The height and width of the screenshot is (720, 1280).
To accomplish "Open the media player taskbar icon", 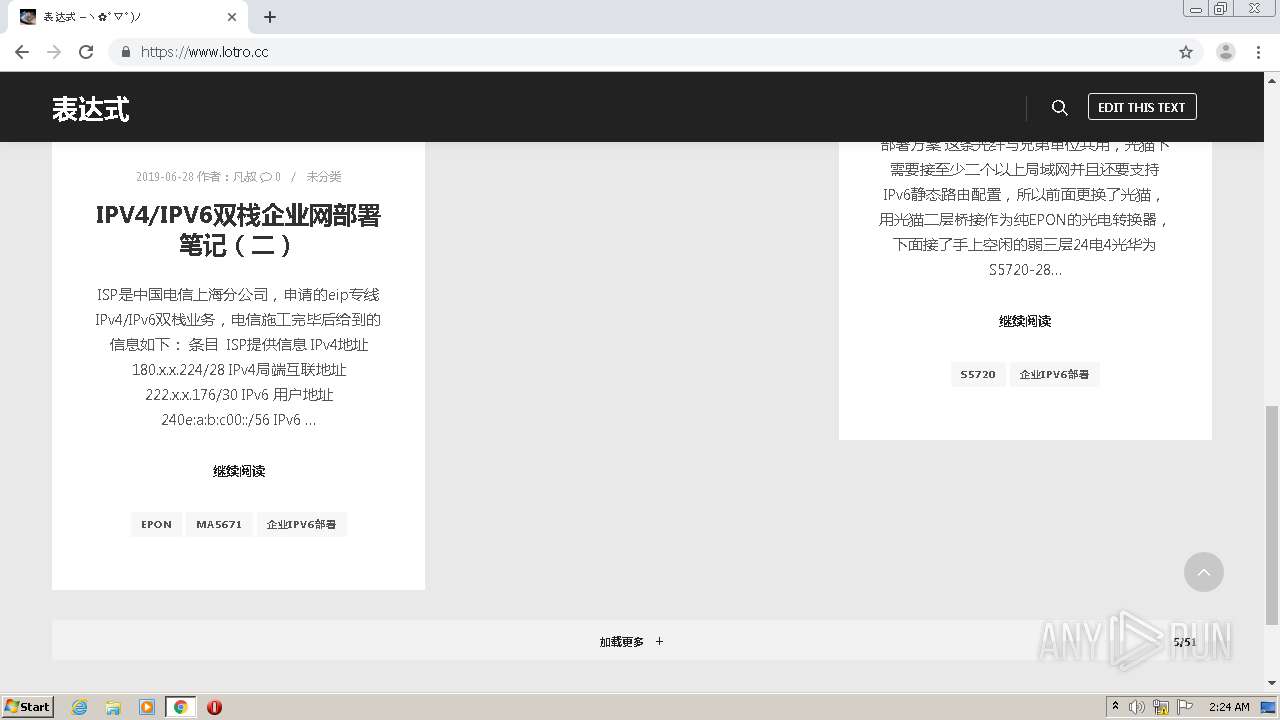I will pyautogui.click(x=147, y=707).
